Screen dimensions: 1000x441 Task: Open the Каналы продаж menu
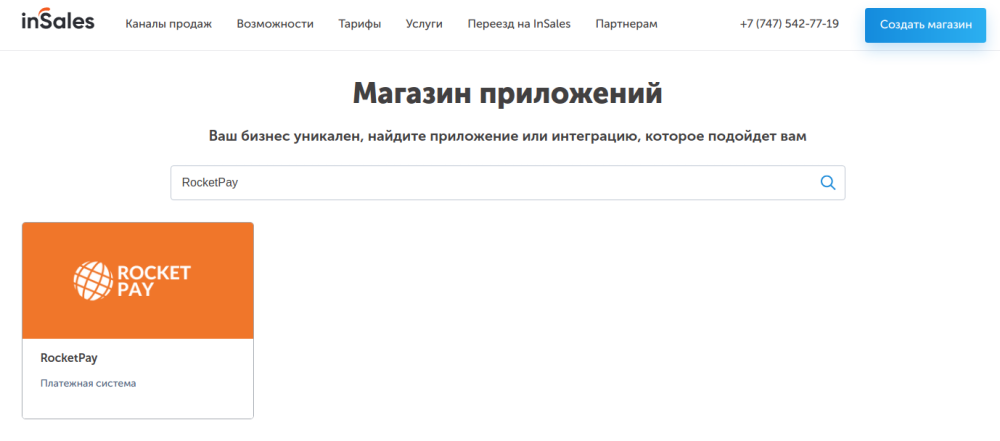(x=168, y=24)
